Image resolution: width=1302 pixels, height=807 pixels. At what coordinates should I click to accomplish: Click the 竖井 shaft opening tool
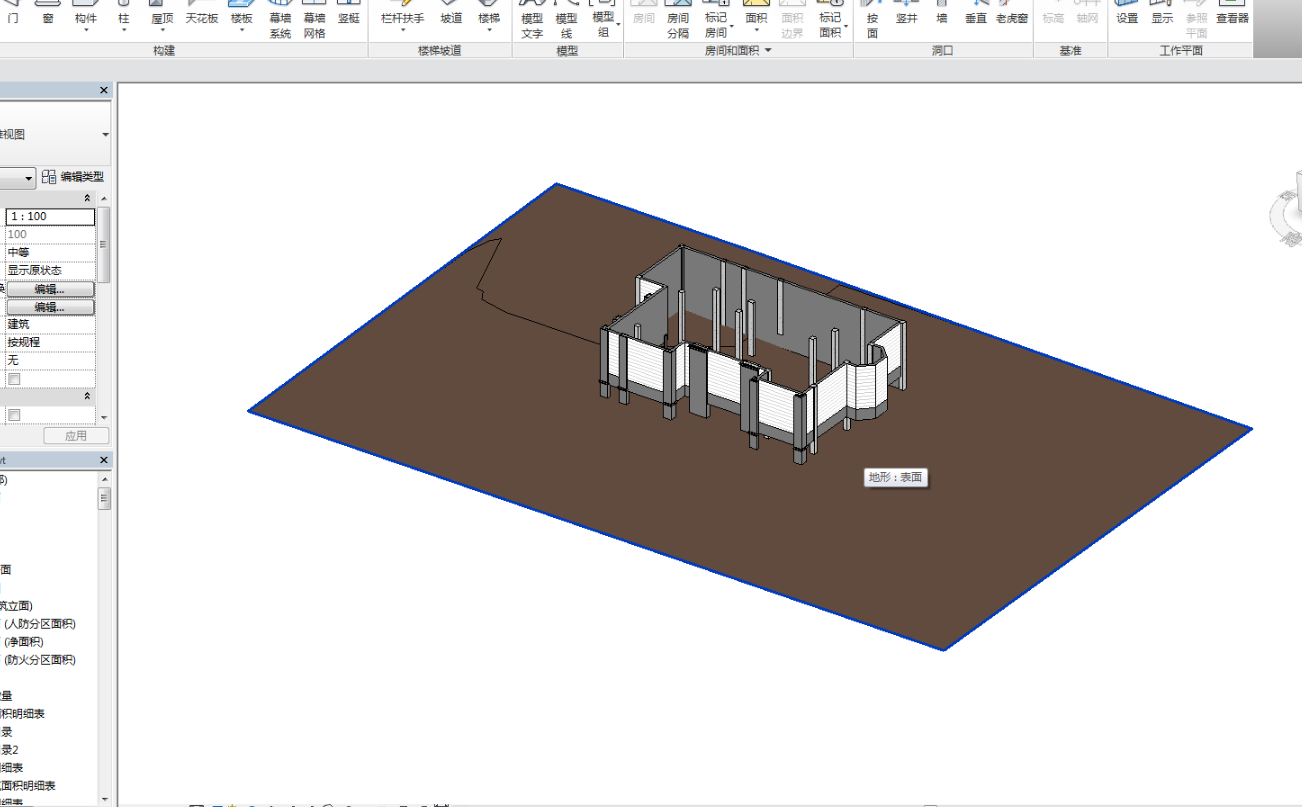click(x=906, y=18)
